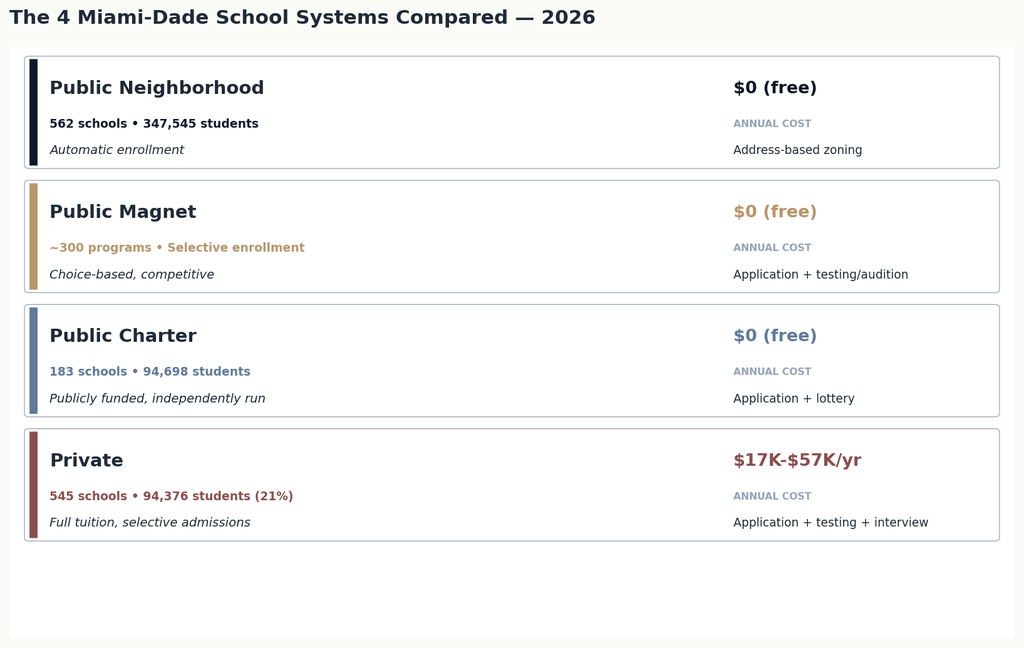Click '~300 programs • Selective enrollment' text

point(177,248)
